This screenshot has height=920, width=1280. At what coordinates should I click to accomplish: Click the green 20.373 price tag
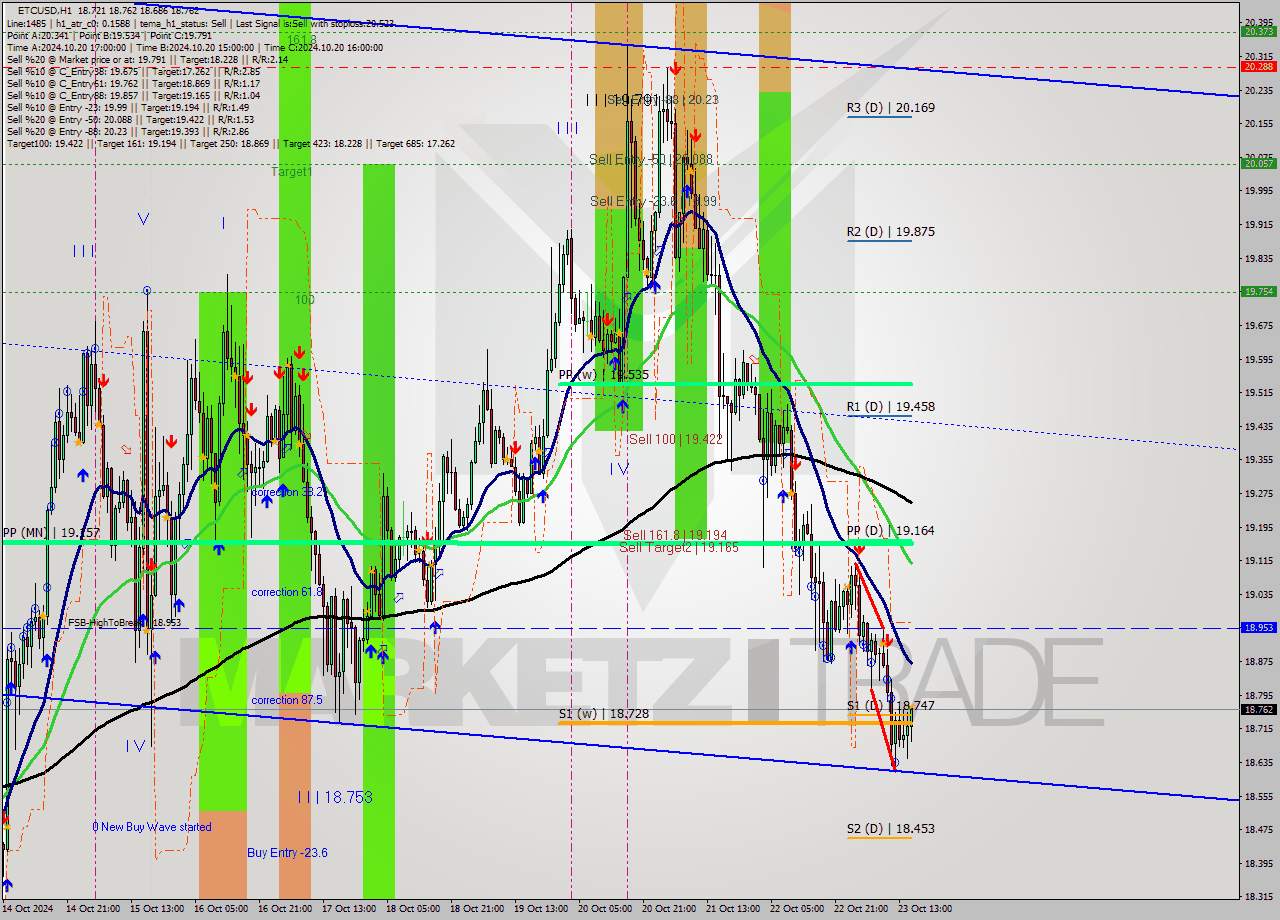1258,32
